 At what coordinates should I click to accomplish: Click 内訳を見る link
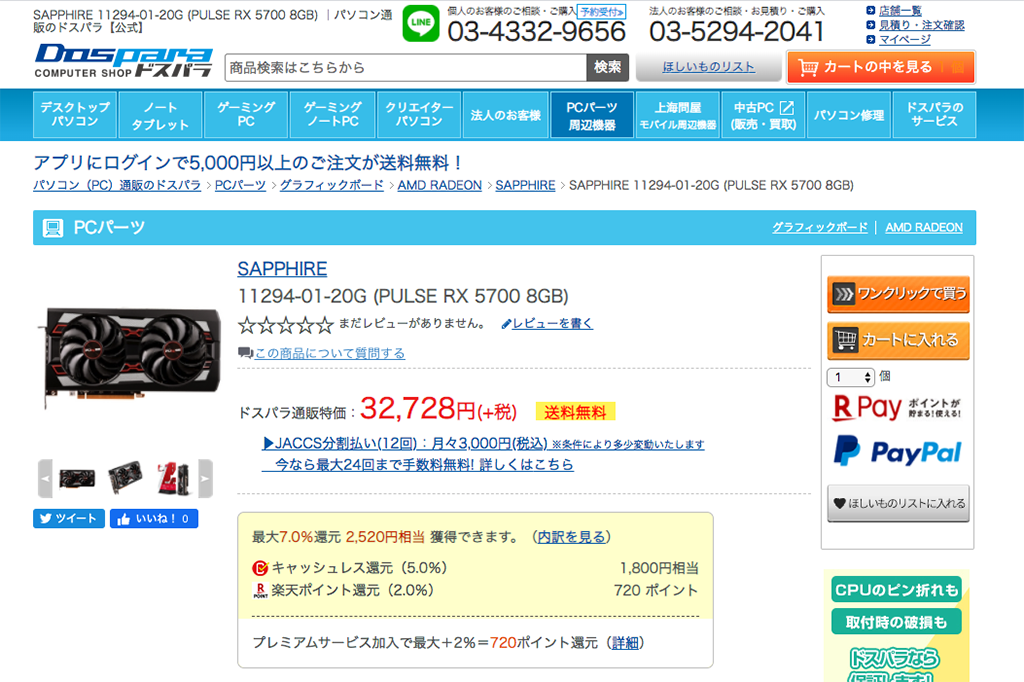click(x=571, y=537)
